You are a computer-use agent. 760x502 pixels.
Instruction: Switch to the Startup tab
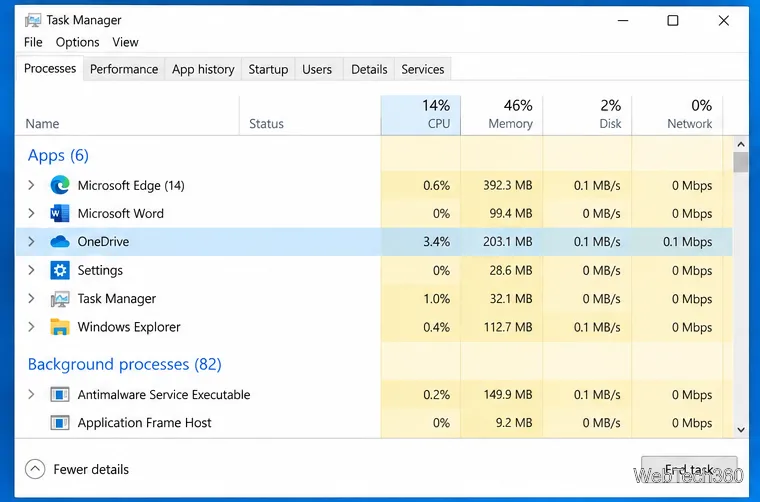(268, 69)
